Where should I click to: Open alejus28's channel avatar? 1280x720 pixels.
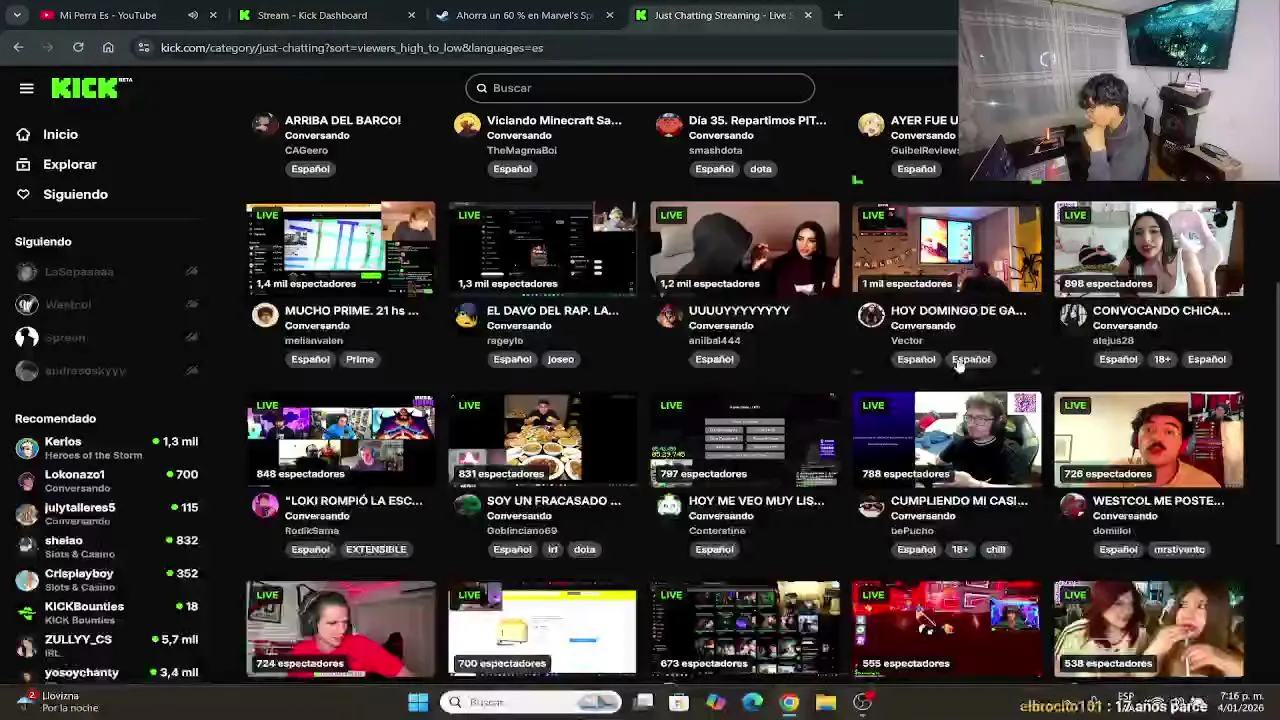click(1073, 316)
